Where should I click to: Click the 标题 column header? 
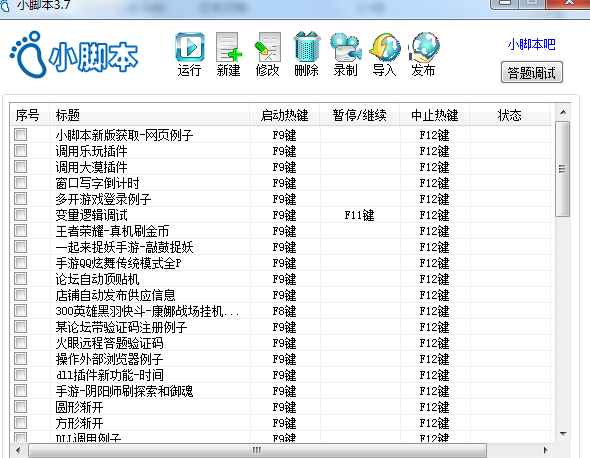coord(149,115)
